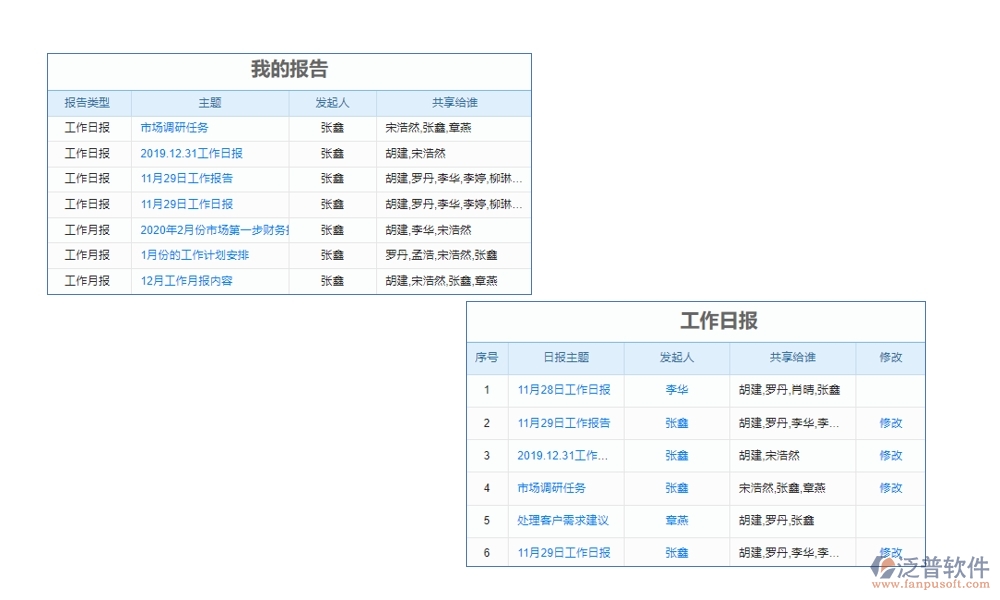Select originator 张鑫 in row 2

[677, 423]
